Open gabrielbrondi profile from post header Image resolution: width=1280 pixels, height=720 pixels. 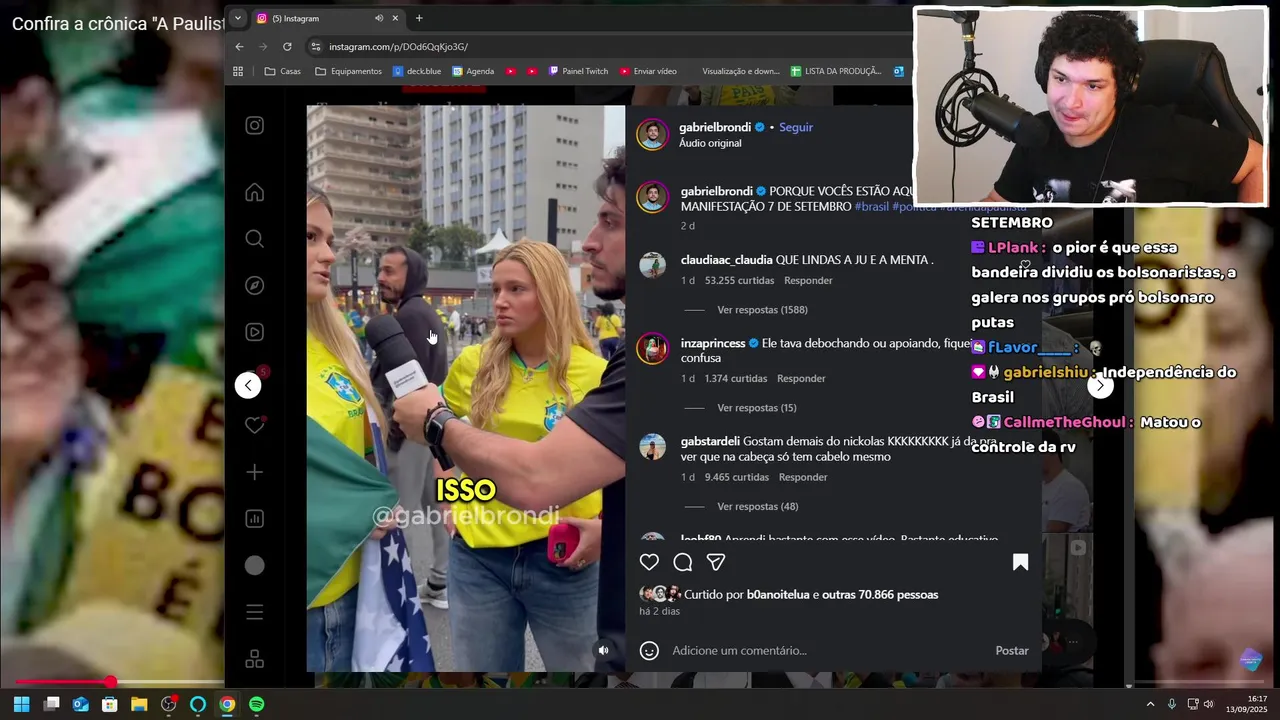point(715,127)
